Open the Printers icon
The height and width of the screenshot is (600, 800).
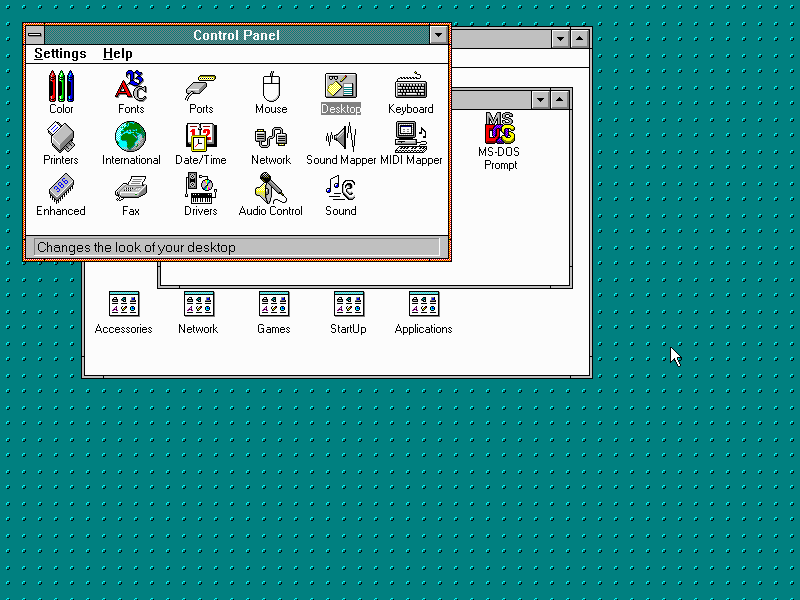coord(61,137)
